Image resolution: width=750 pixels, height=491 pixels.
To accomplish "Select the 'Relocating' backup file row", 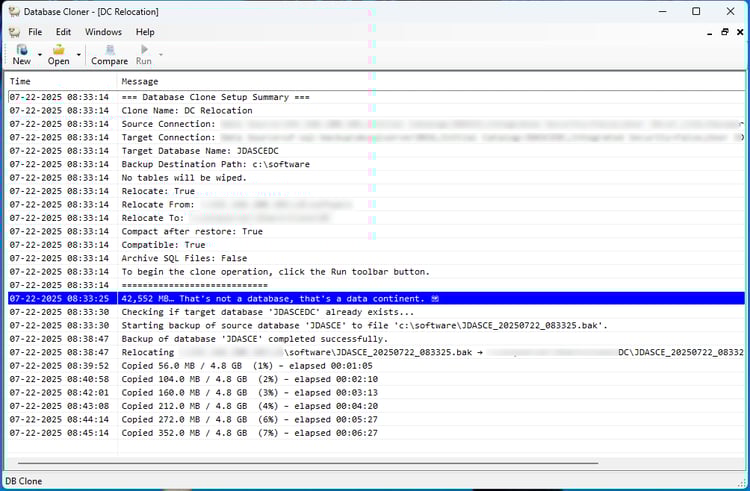I will pos(376,352).
